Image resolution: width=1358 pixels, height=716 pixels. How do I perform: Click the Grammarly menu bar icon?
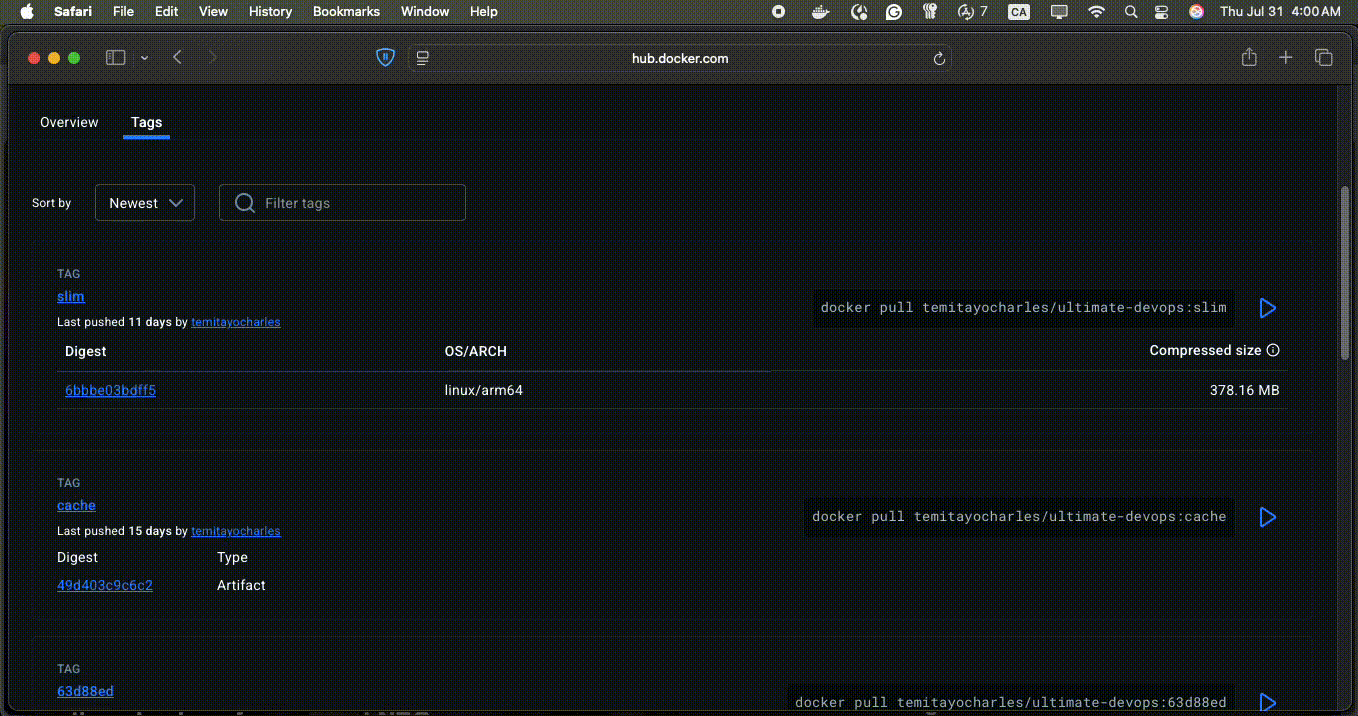(x=894, y=12)
